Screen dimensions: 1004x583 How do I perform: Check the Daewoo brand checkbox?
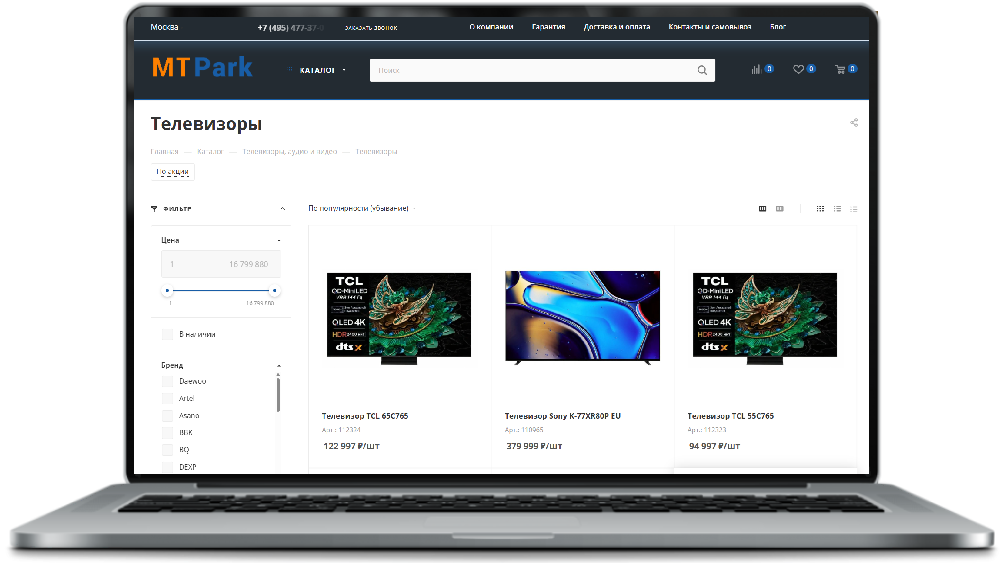pos(168,381)
